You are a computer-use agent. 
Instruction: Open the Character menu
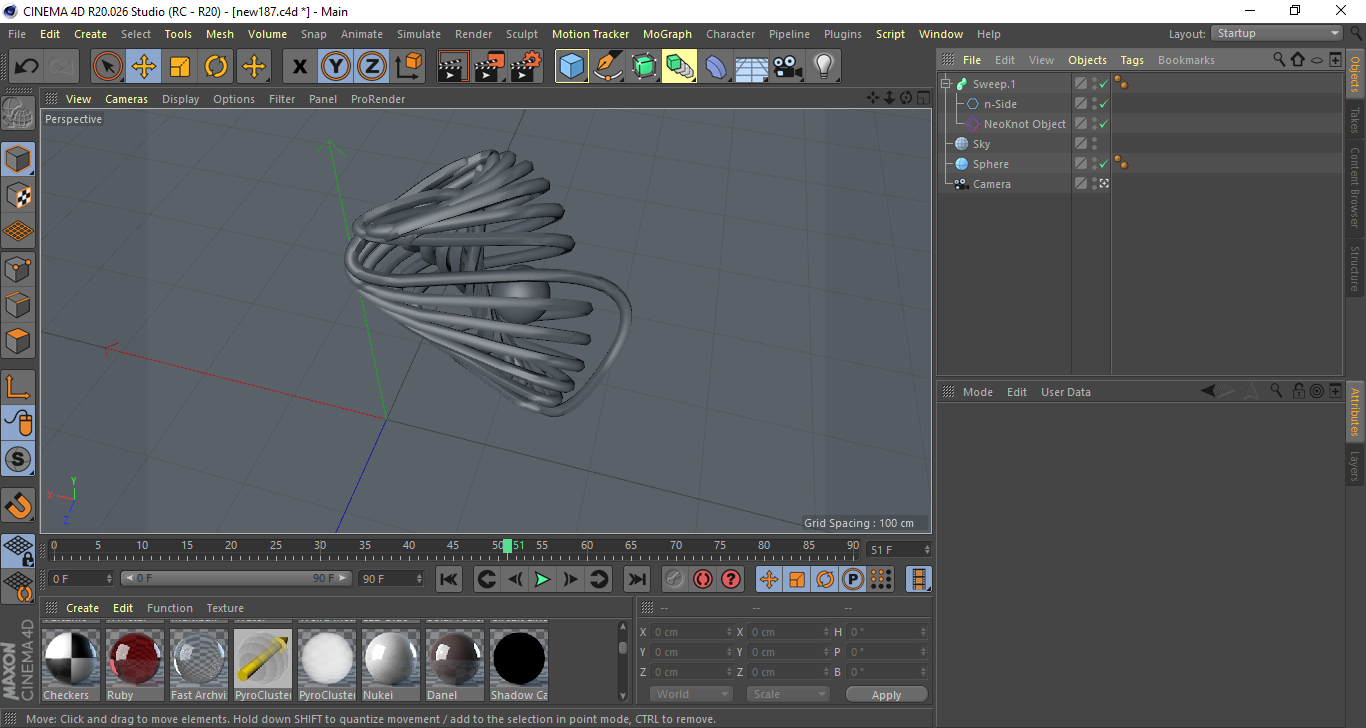pyautogui.click(x=730, y=34)
